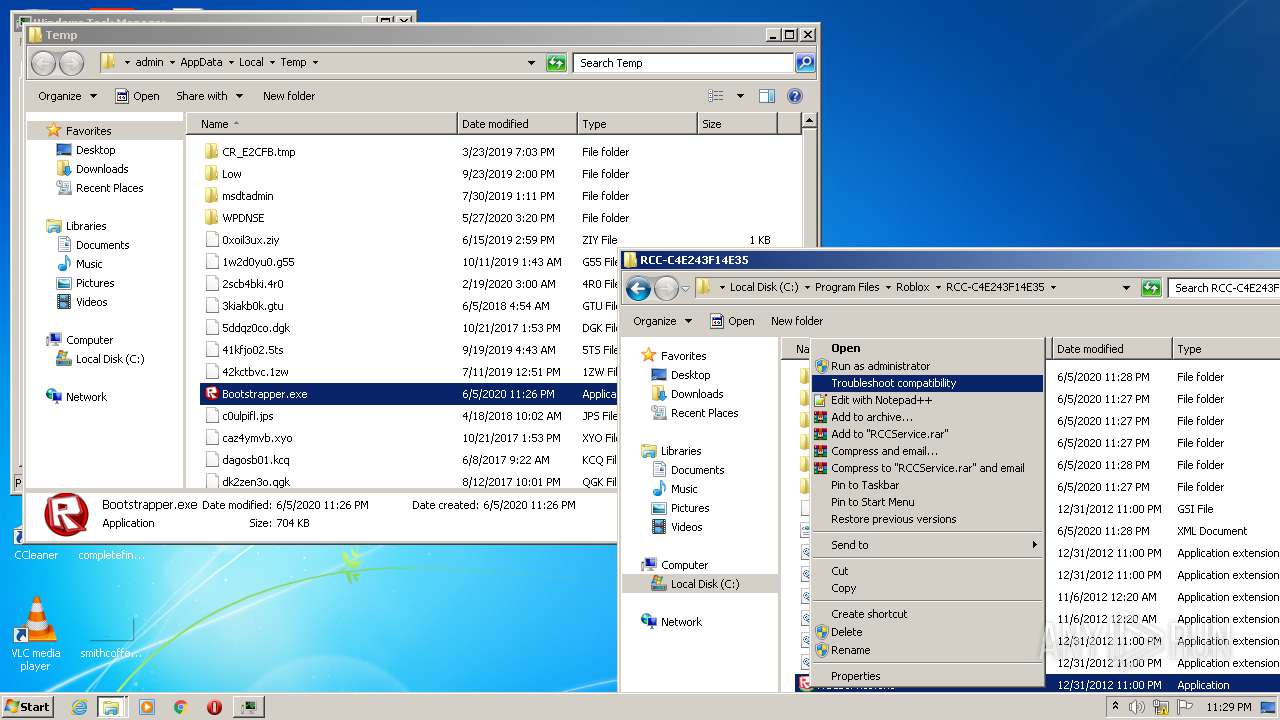Click change view icon in Temp window

click(x=716, y=96)
